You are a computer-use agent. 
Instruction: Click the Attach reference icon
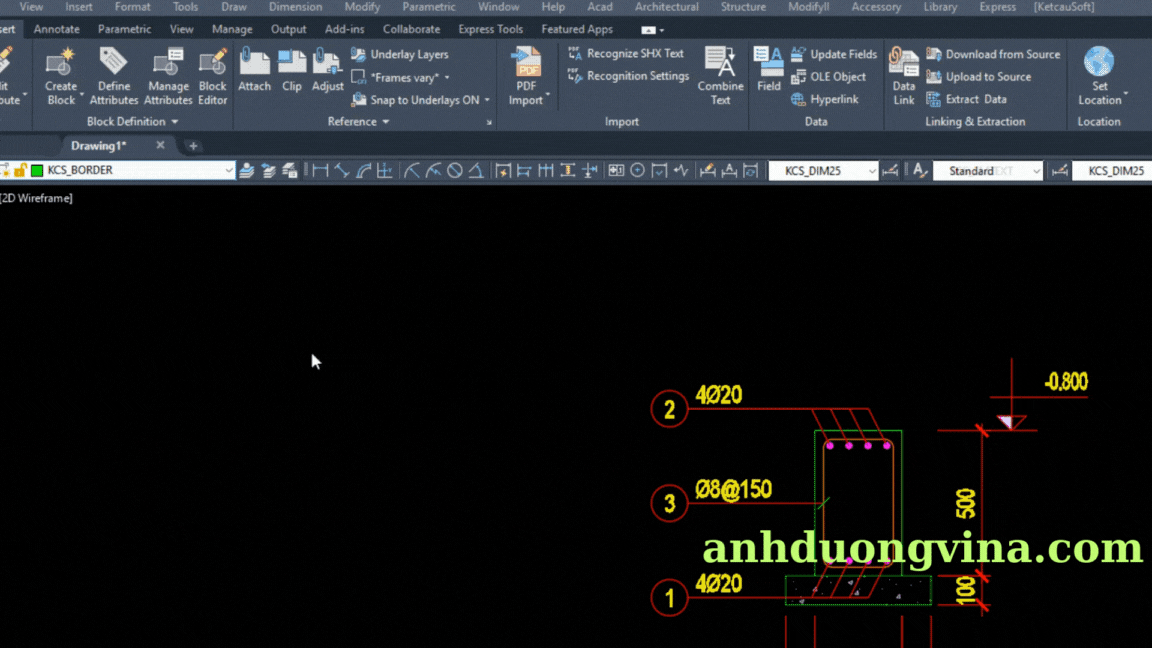coord(254,65)
